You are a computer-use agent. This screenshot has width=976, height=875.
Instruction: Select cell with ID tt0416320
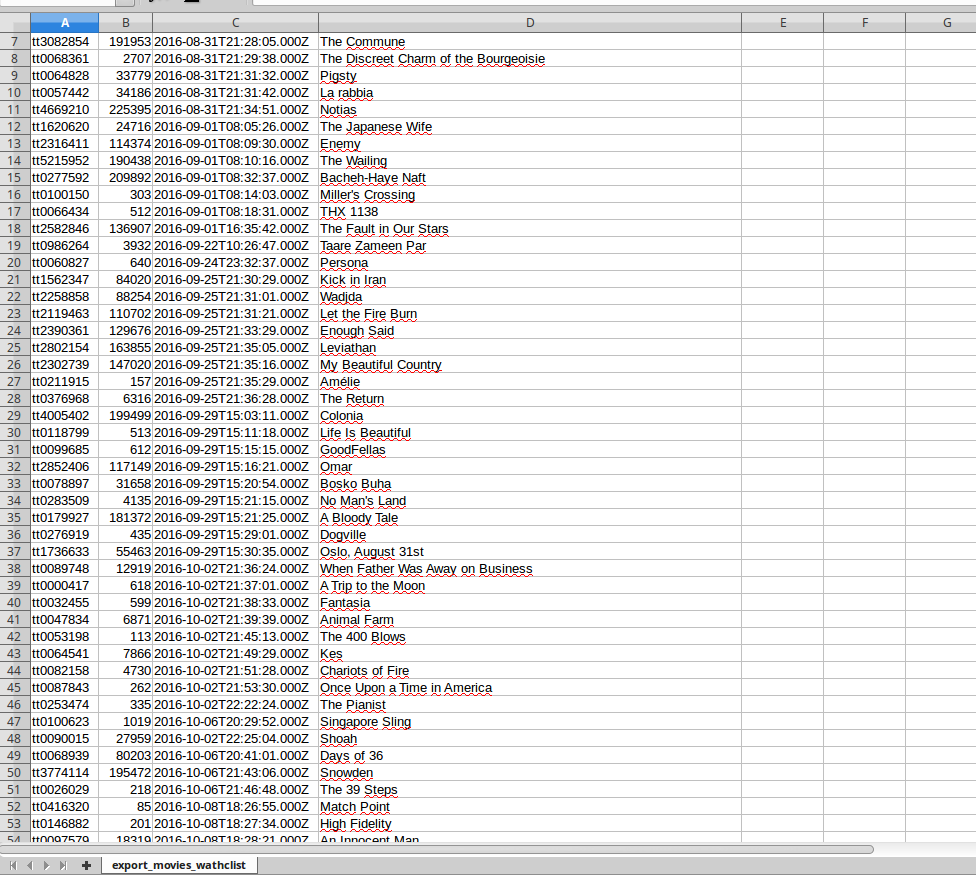tap(65, 807)
